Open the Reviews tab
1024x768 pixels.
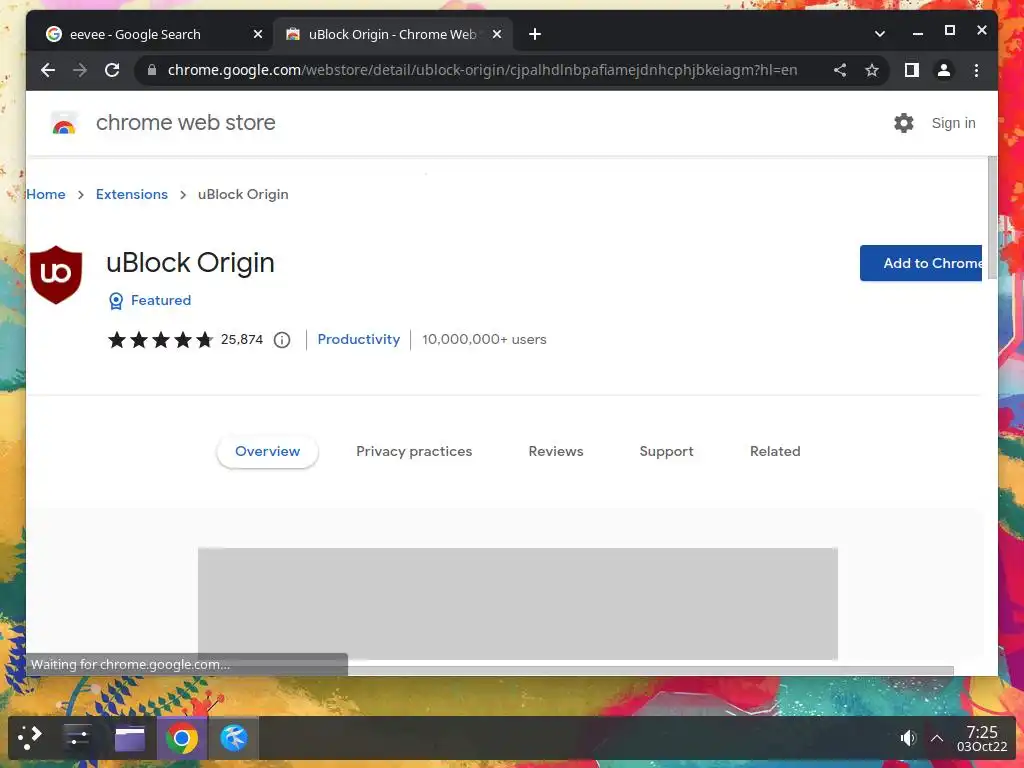556,451
